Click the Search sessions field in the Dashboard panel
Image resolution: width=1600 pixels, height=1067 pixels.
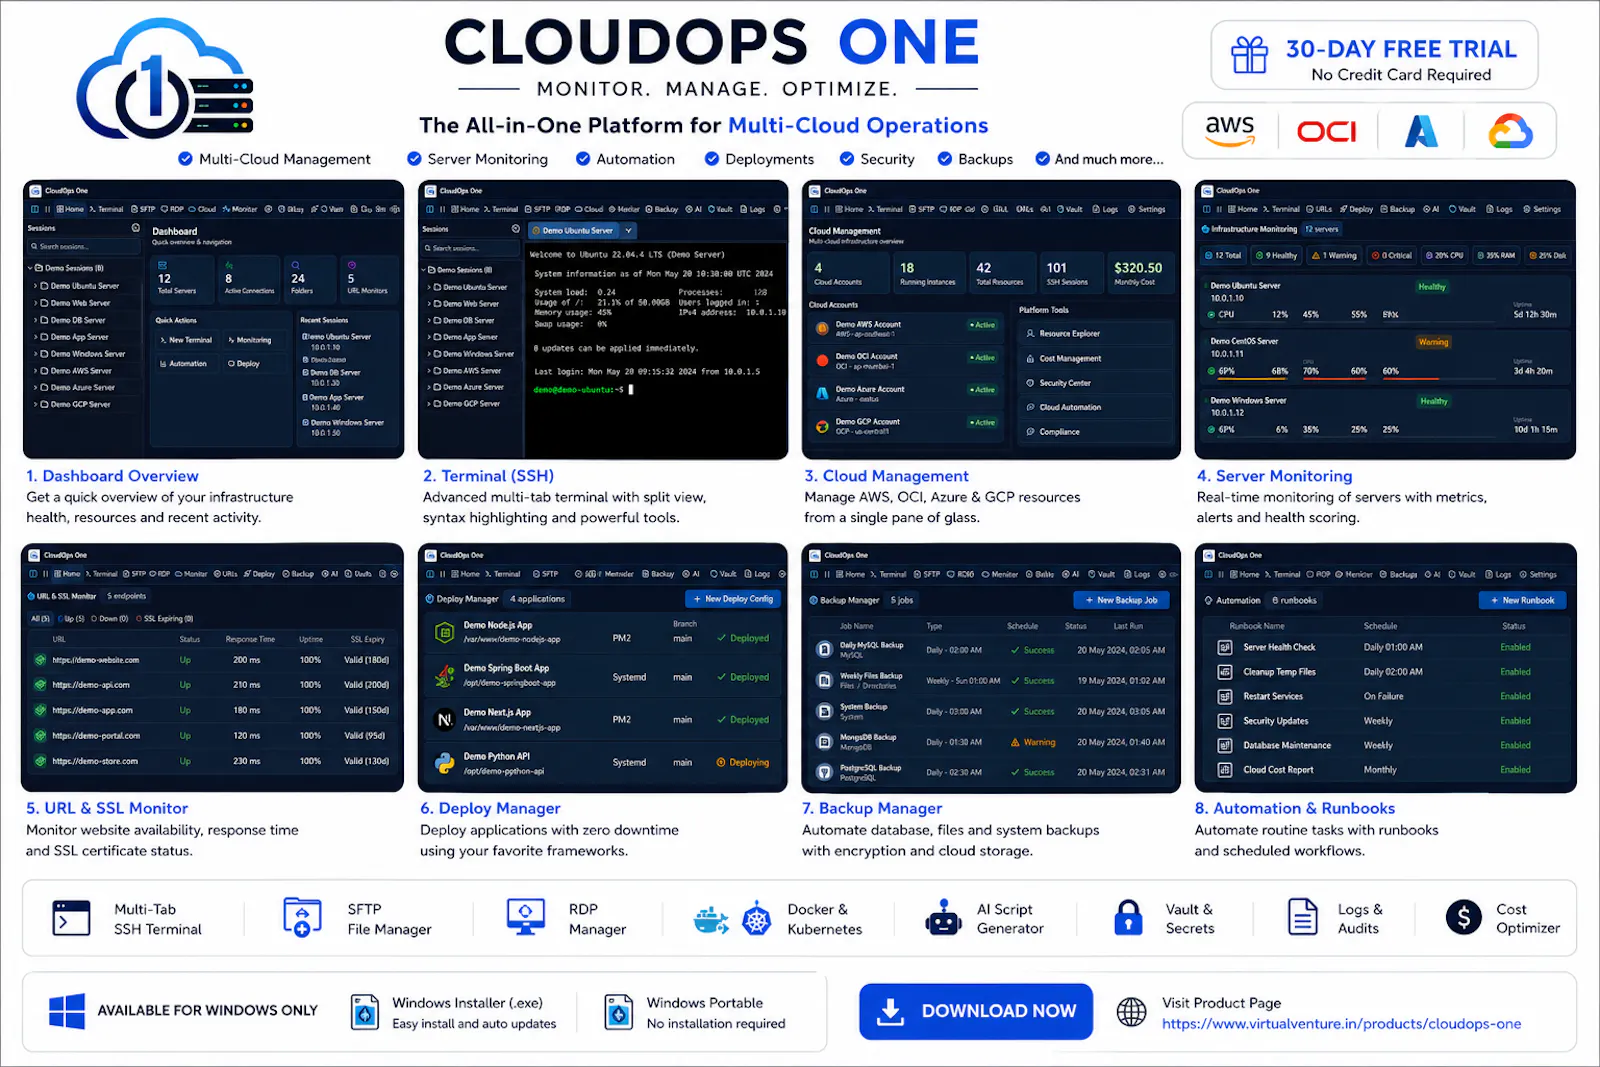82,246
